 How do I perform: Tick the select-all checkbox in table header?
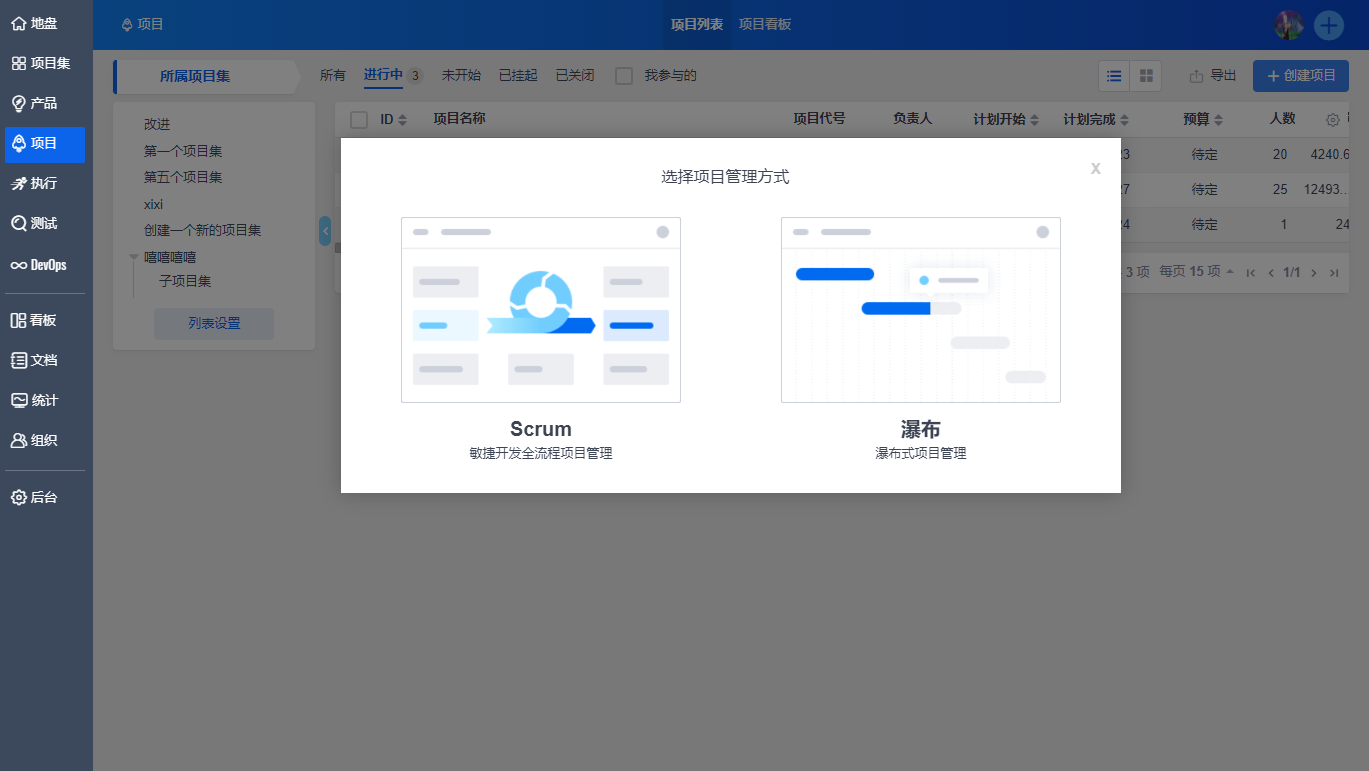359,120
